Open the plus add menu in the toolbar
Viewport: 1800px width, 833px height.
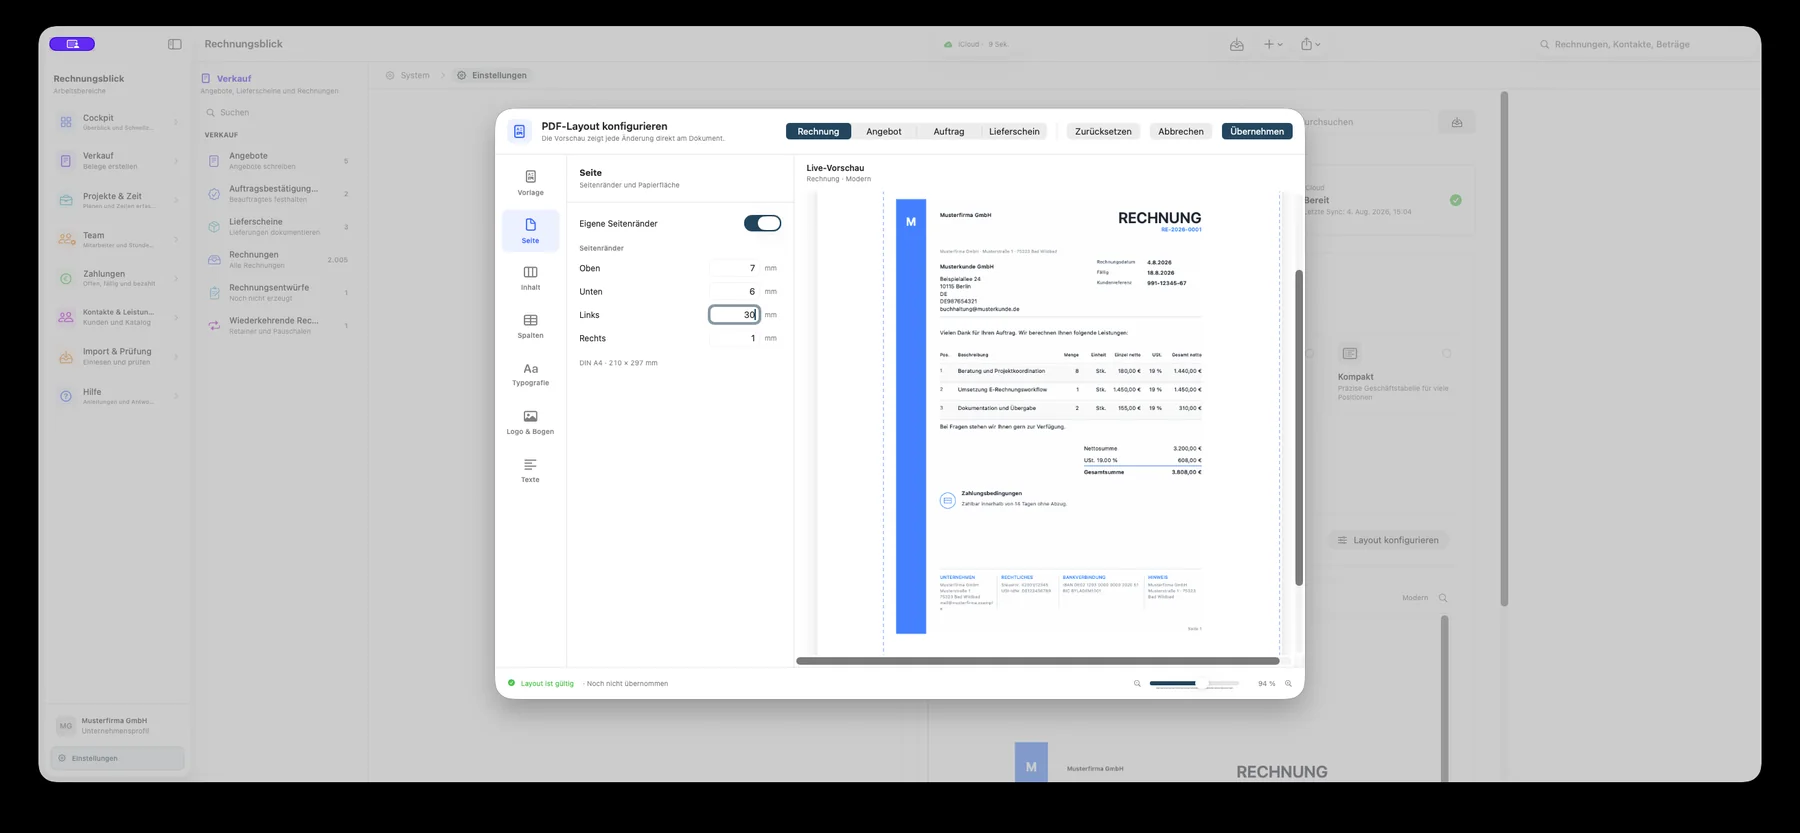1273,45
